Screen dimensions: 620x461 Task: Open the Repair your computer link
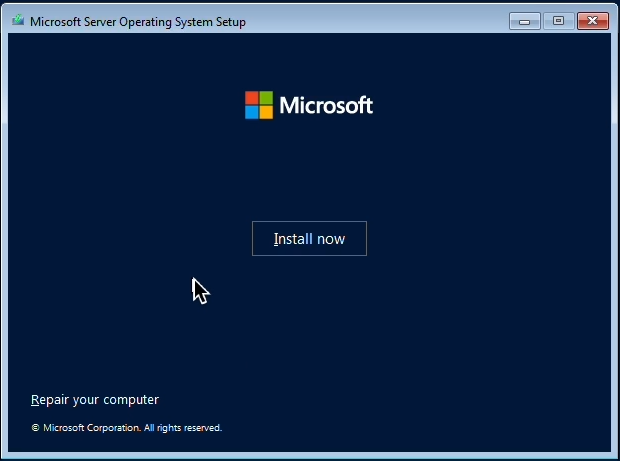tap(95, 400)
